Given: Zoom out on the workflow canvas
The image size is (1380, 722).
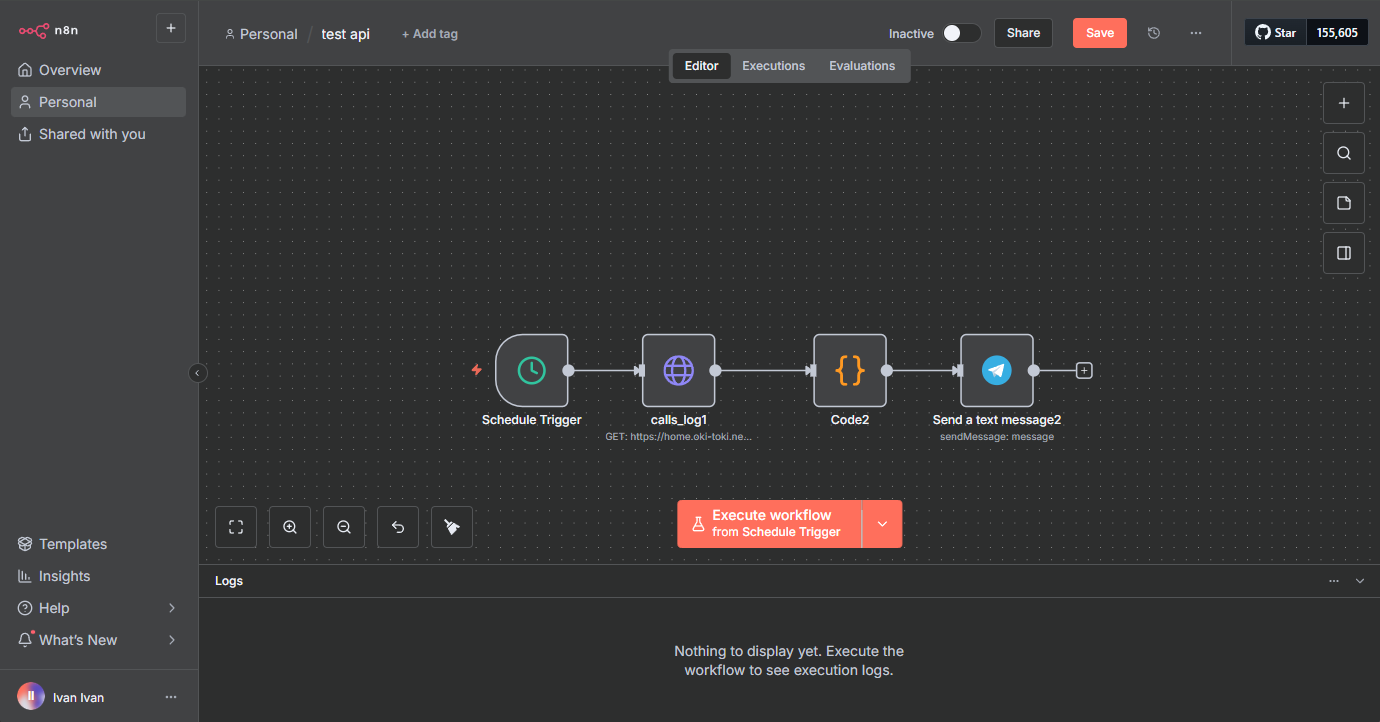Looking at the screenshot, I should coord(344,527).
